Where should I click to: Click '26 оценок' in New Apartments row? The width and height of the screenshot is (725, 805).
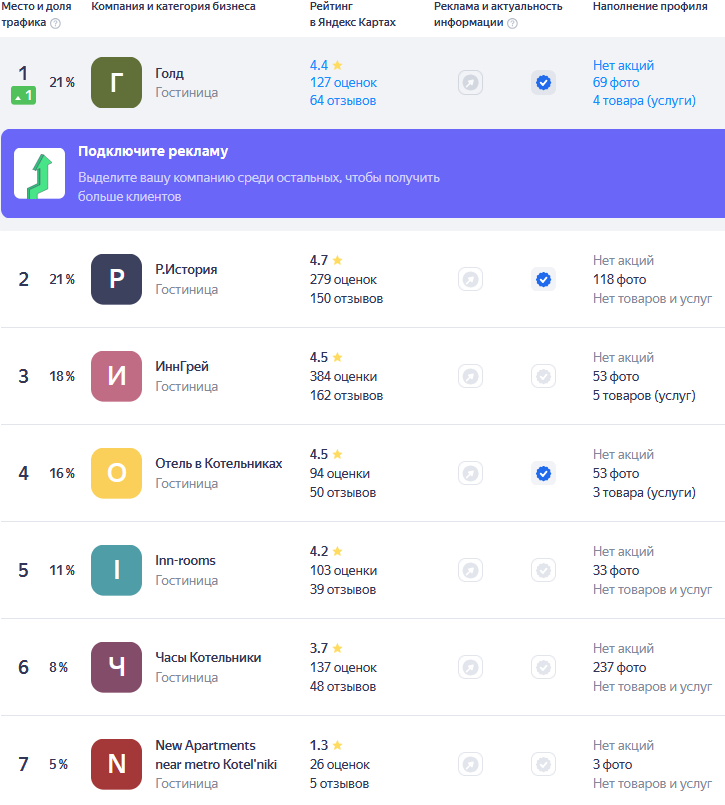pyautogui.click(x=340, y=765)
